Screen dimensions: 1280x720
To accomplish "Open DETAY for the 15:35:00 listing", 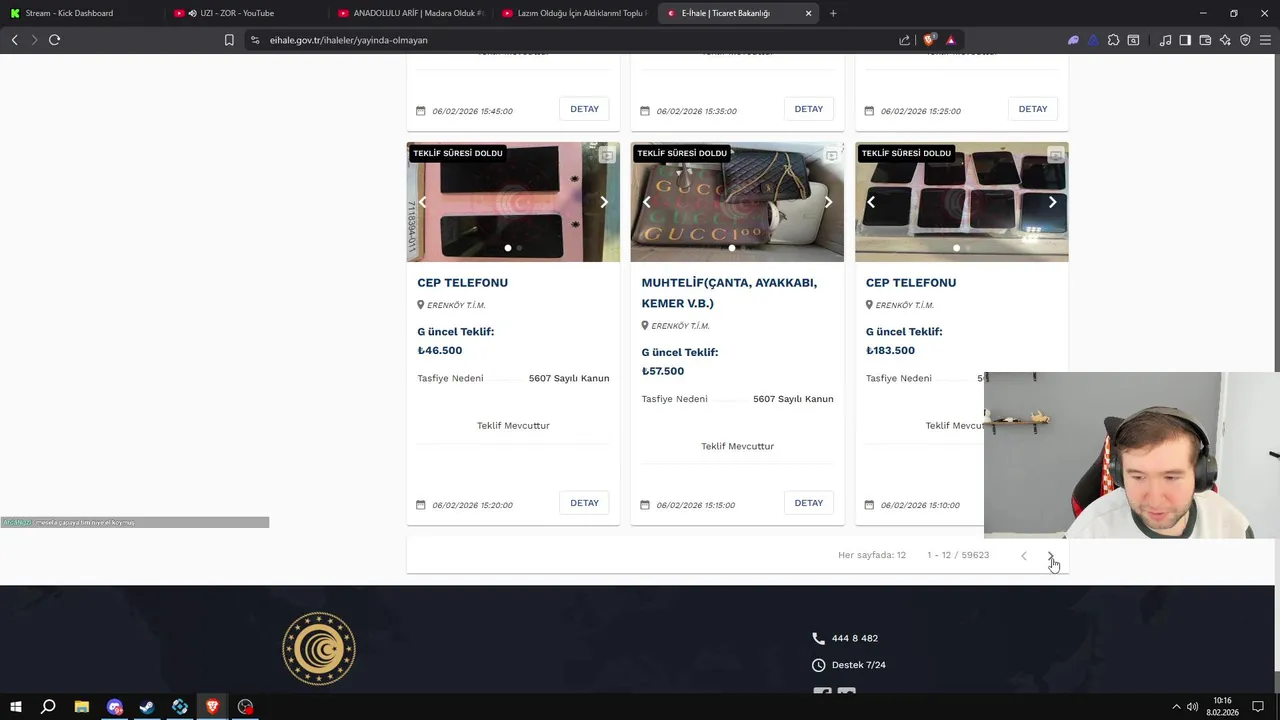I will [x=808, y=109].
